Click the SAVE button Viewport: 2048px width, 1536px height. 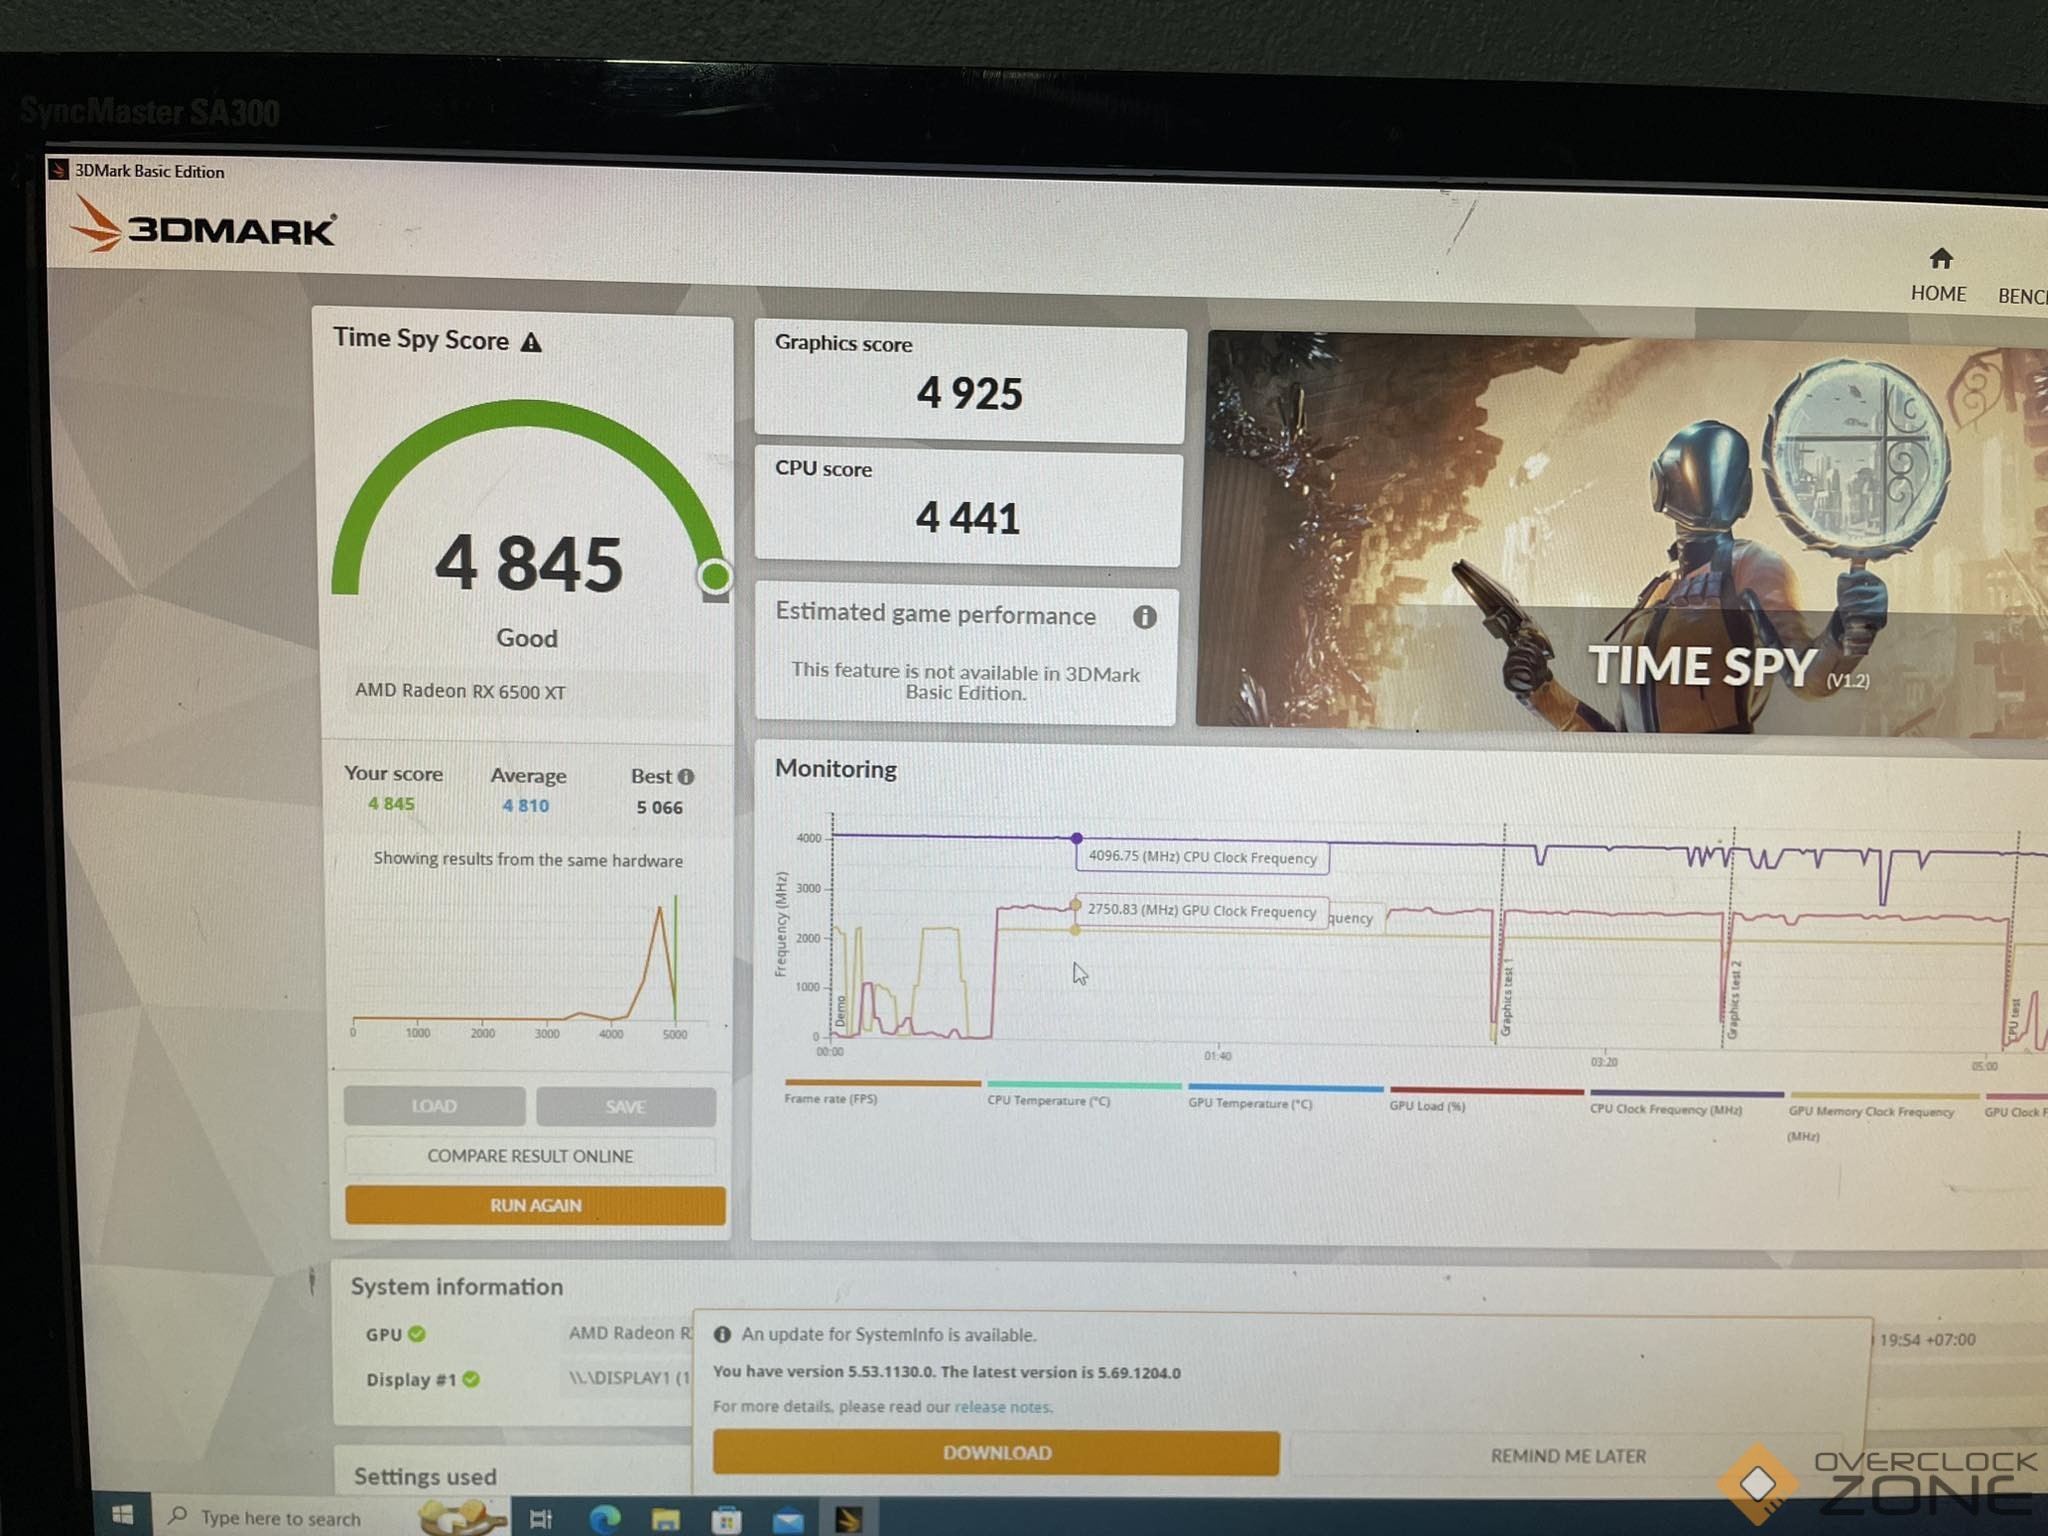tap(626, 1107)
